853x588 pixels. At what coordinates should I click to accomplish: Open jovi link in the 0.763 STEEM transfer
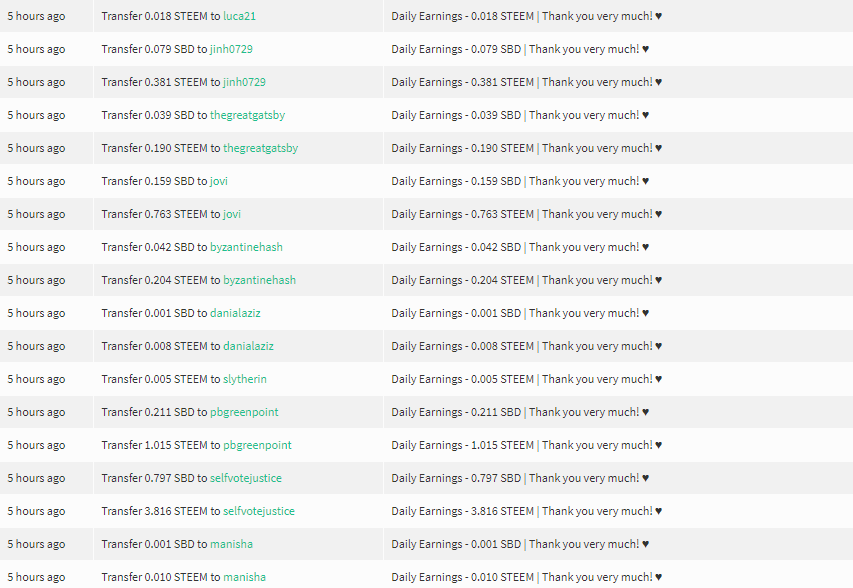(232, 214)
